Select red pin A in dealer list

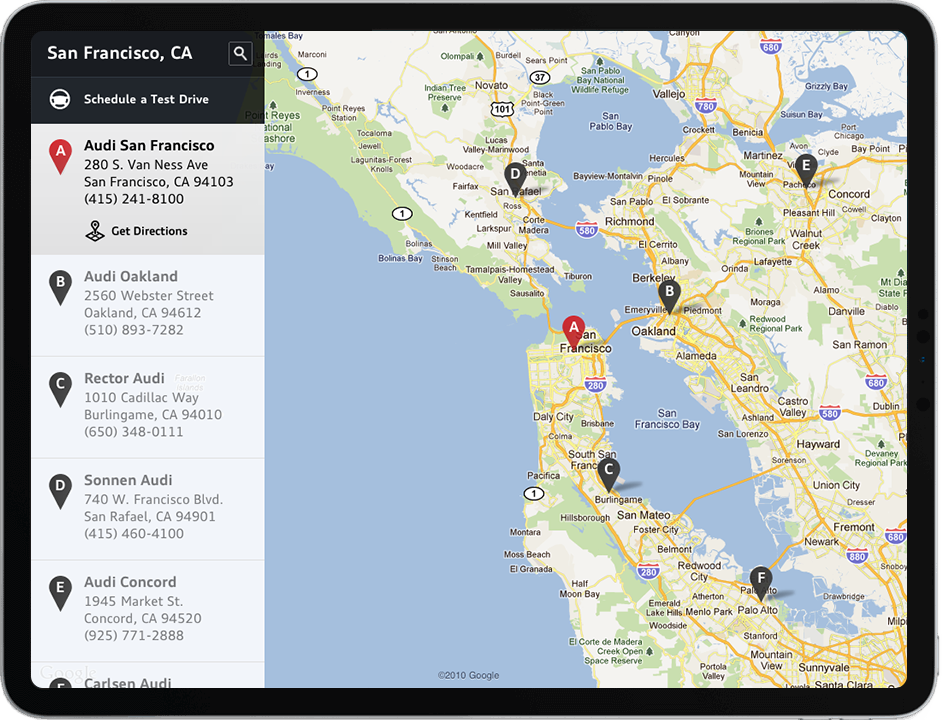(61, 156)
